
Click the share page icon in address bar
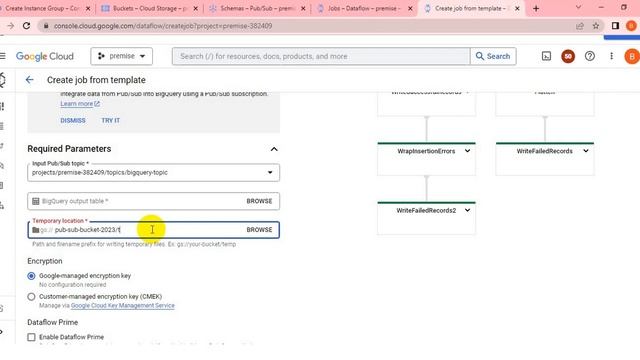tap(580, 26)
